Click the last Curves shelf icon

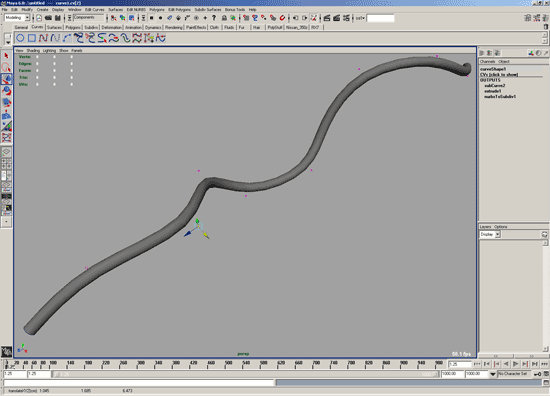pyautogui.click(x=161, y=38)
